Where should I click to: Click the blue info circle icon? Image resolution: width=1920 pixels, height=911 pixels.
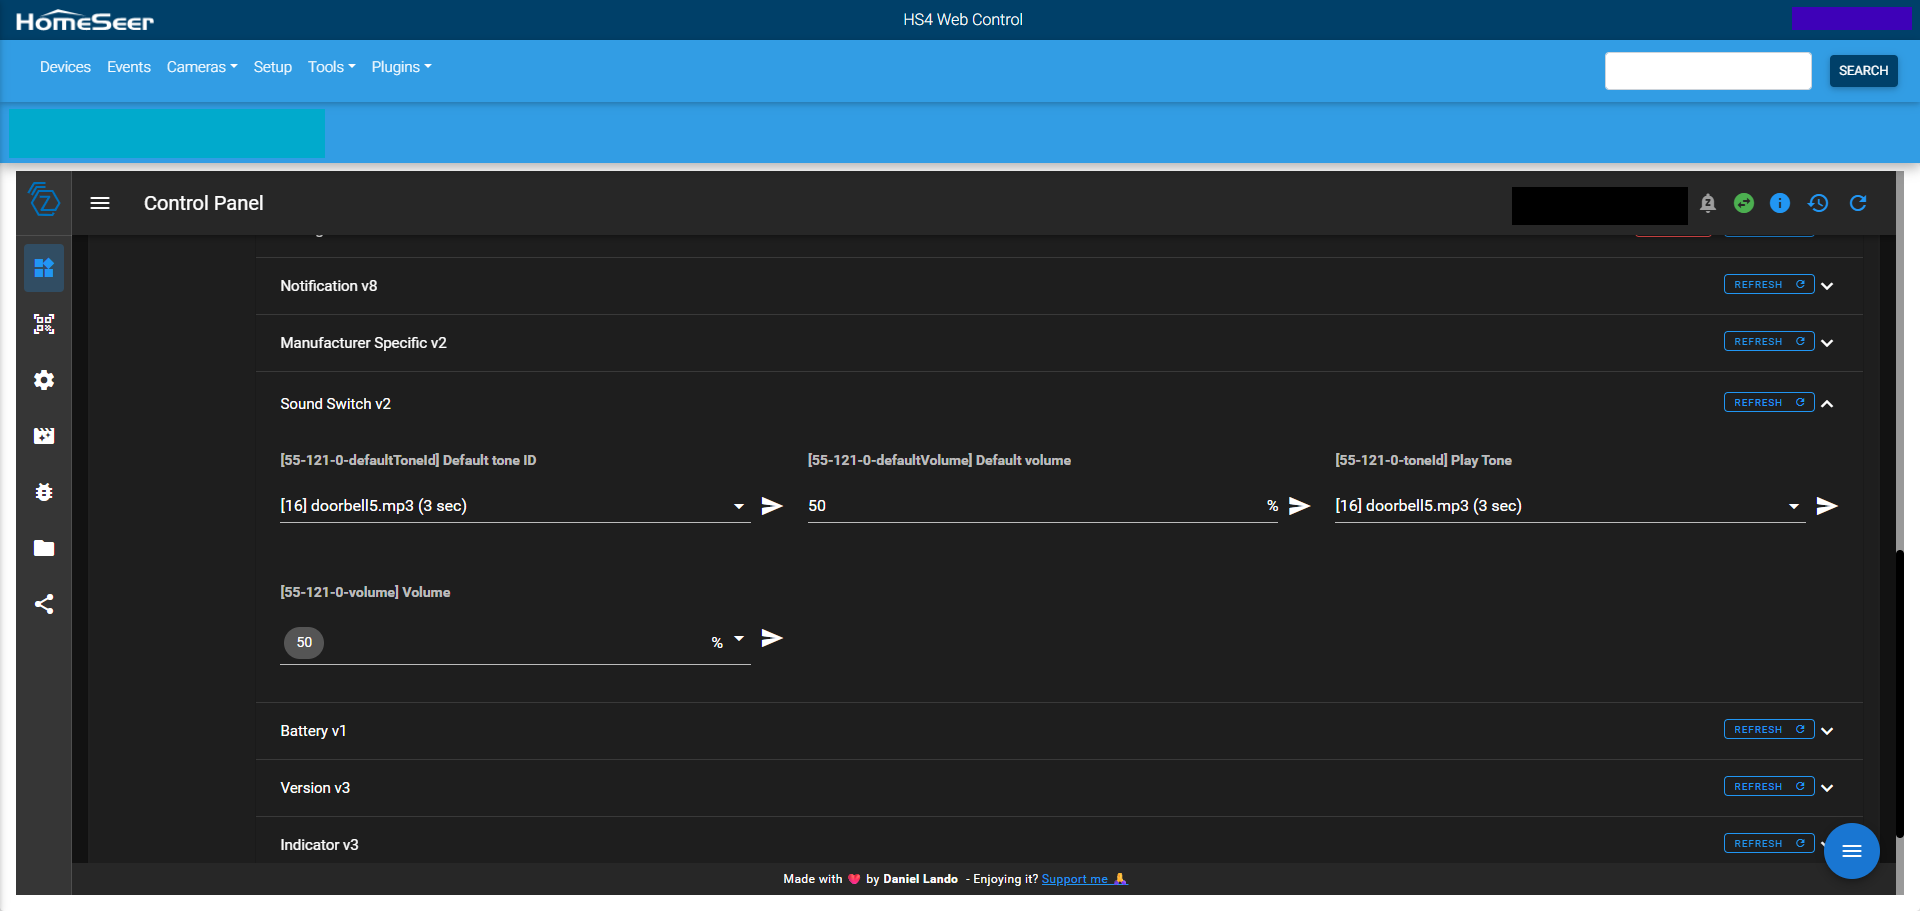coord(1780,203)
